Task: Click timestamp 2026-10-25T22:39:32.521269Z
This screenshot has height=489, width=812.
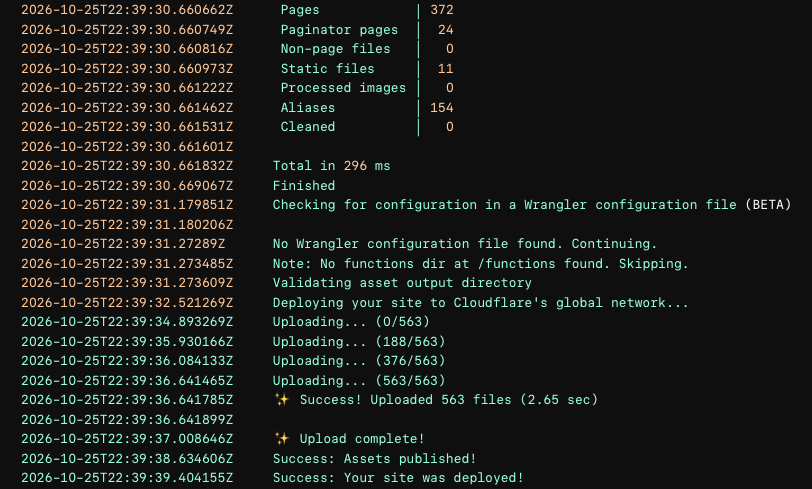Action: [x=127, y=303]
